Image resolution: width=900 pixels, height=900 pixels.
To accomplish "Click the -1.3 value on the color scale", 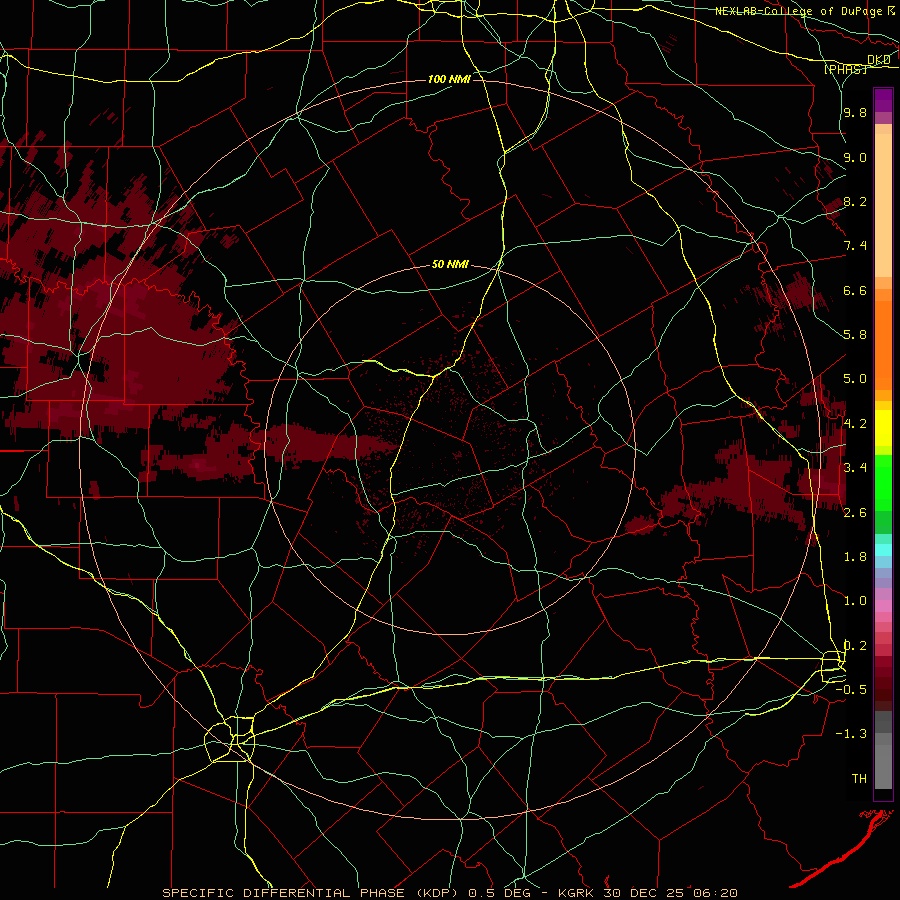I will 851,734.
